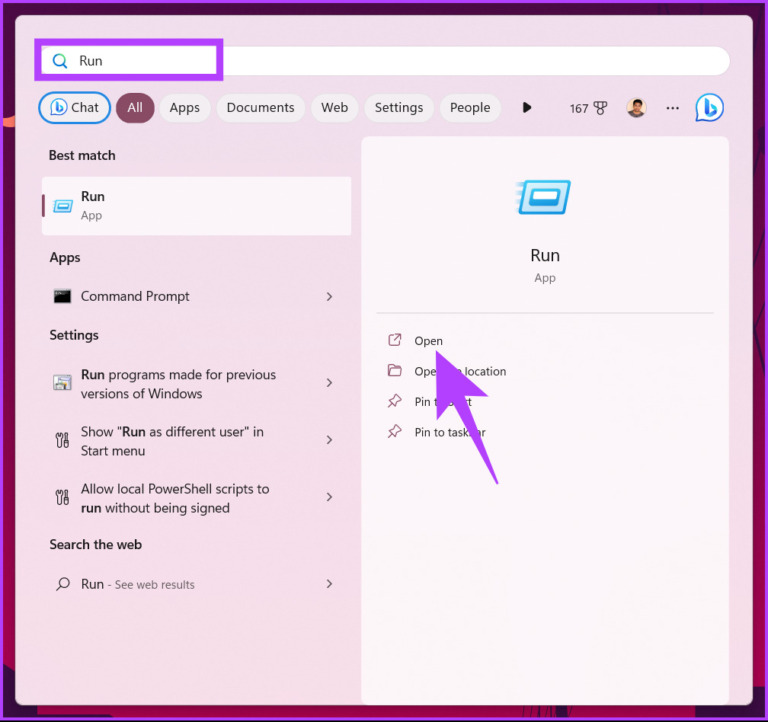Click Pin to Start pin icon

pyautogui.click(x=395, y=401)
